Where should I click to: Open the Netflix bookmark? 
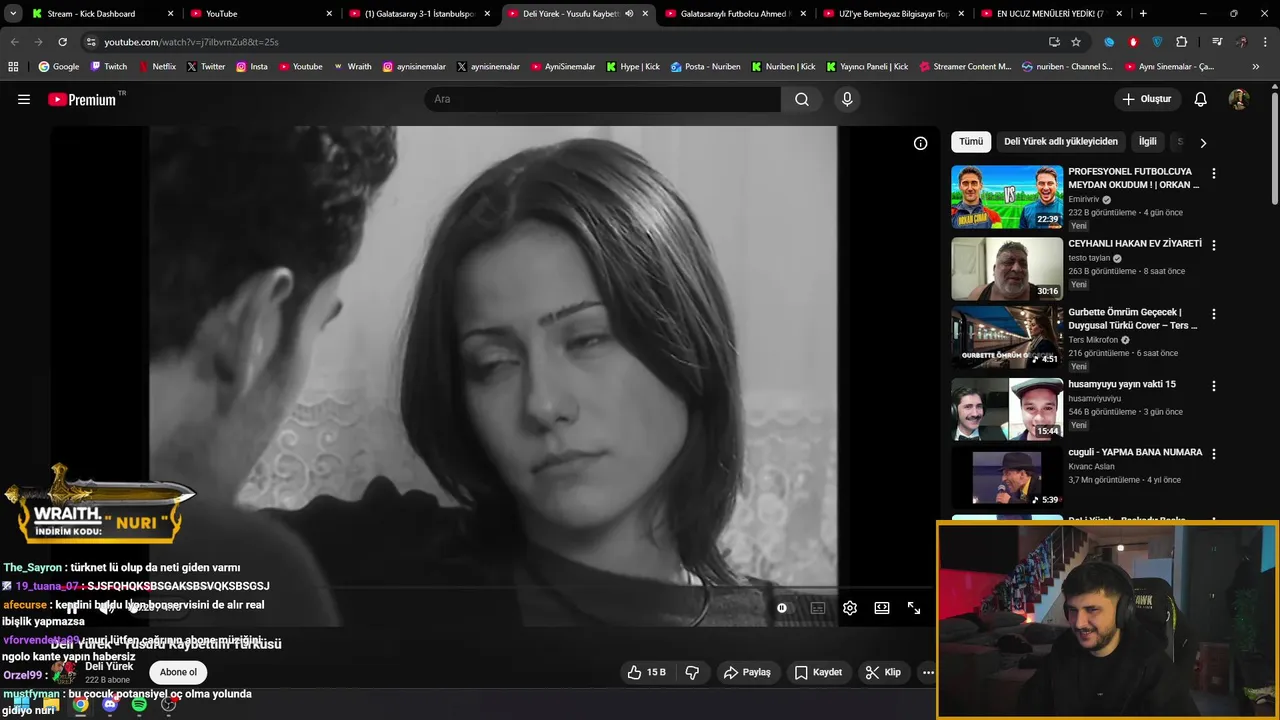pos(157,67)
